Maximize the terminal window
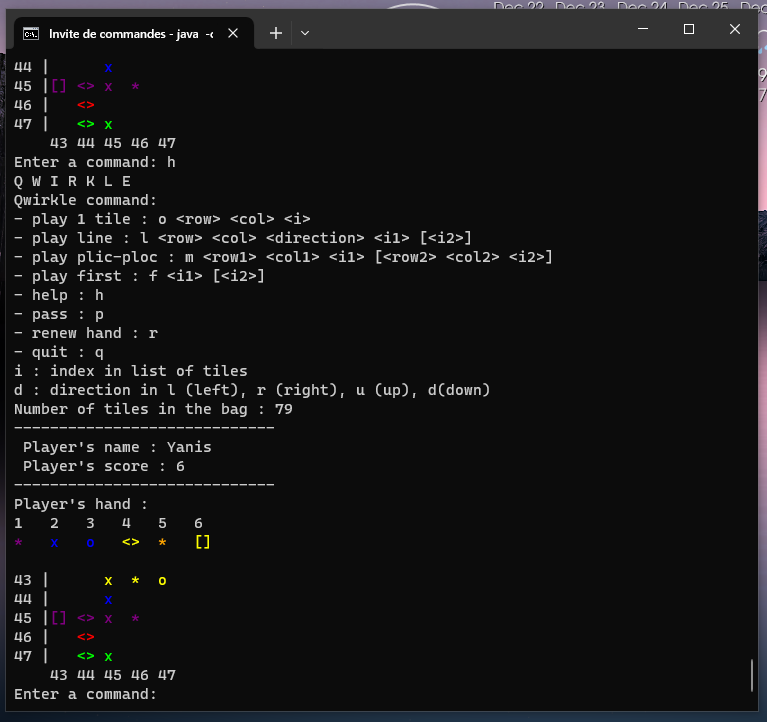The image size is (767, 722). click(x=689, y=29)
